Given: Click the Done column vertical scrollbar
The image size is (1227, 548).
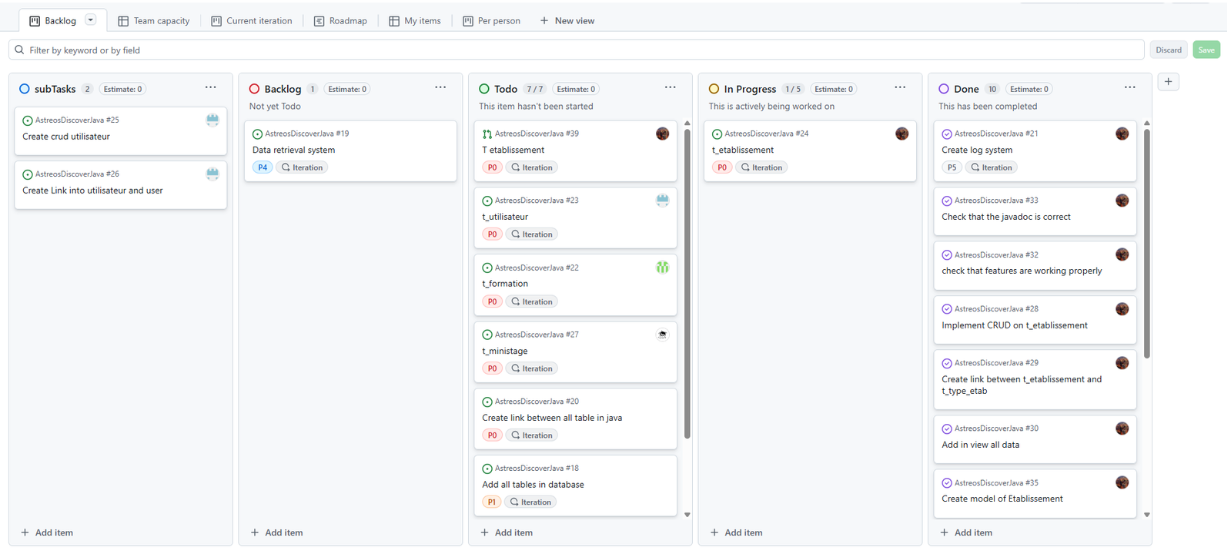Looking at the screenshot, I should [1147, 242].
